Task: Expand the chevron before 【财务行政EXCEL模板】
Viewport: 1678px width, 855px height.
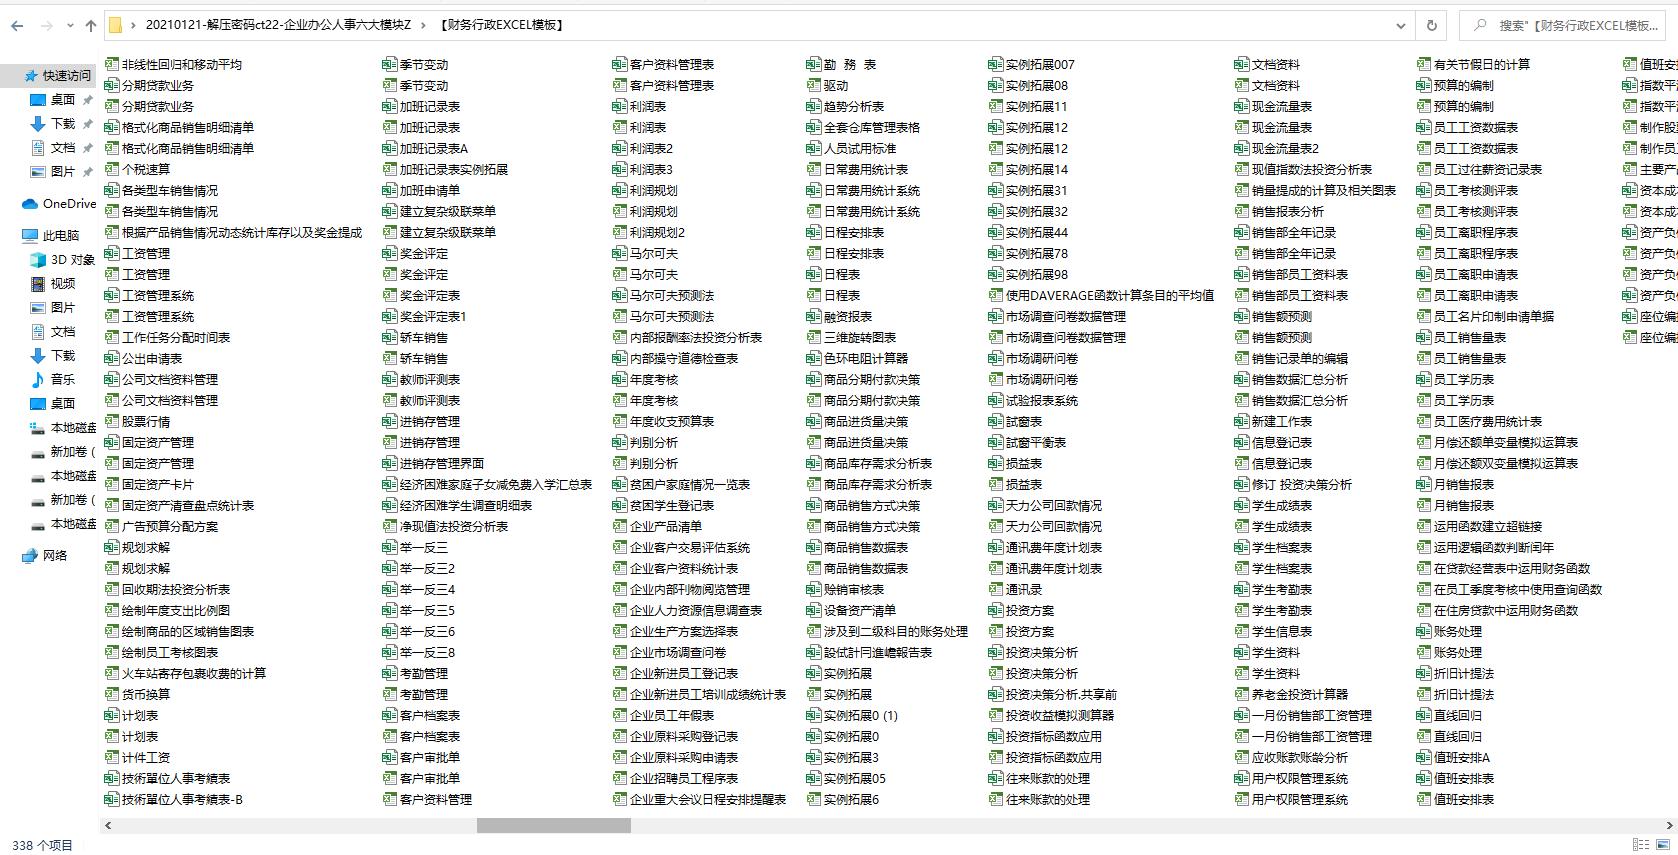Action: click(x=422, y=25)
